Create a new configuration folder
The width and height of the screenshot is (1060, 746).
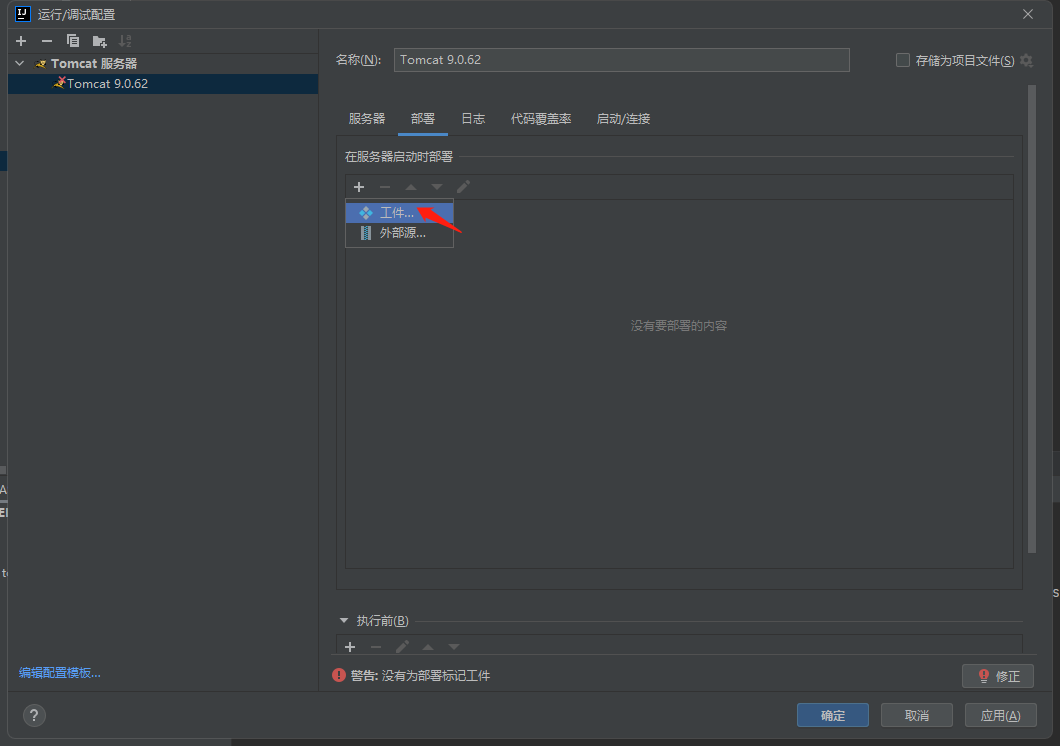99,41
